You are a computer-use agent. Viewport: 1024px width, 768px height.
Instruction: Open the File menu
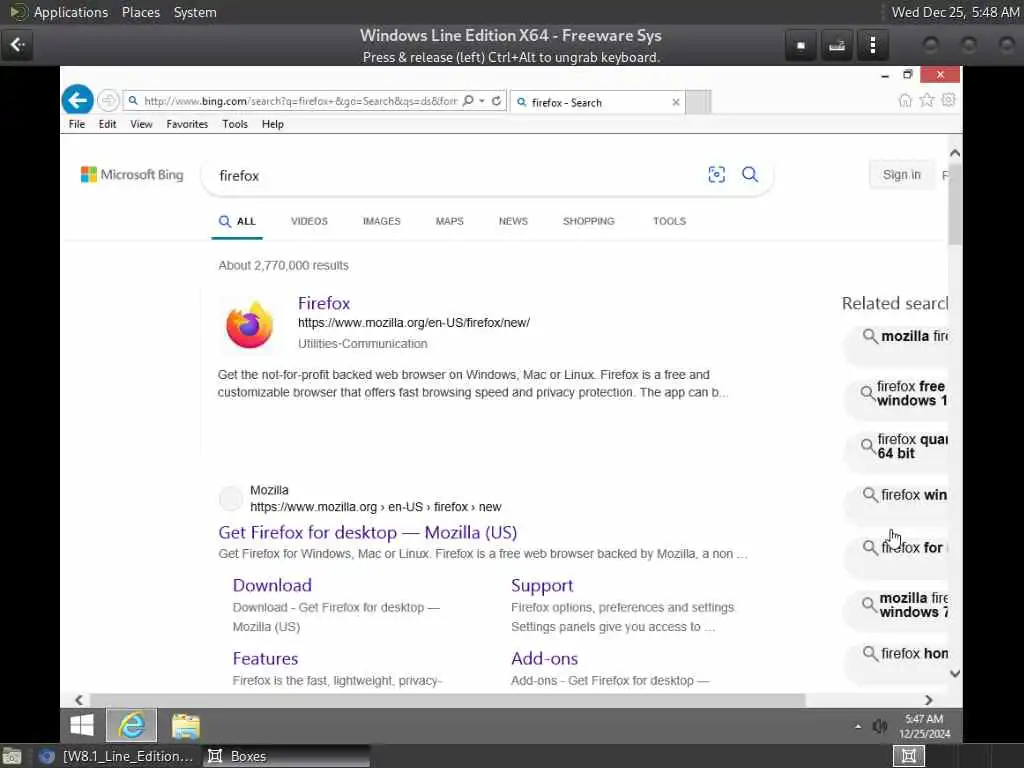coord(77,124)
